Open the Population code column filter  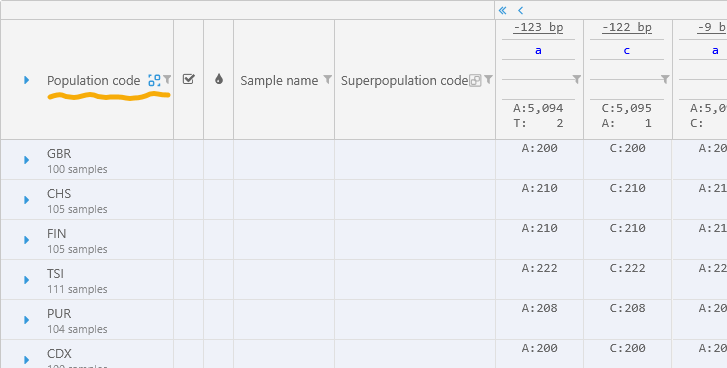click(x=167, y=80)
